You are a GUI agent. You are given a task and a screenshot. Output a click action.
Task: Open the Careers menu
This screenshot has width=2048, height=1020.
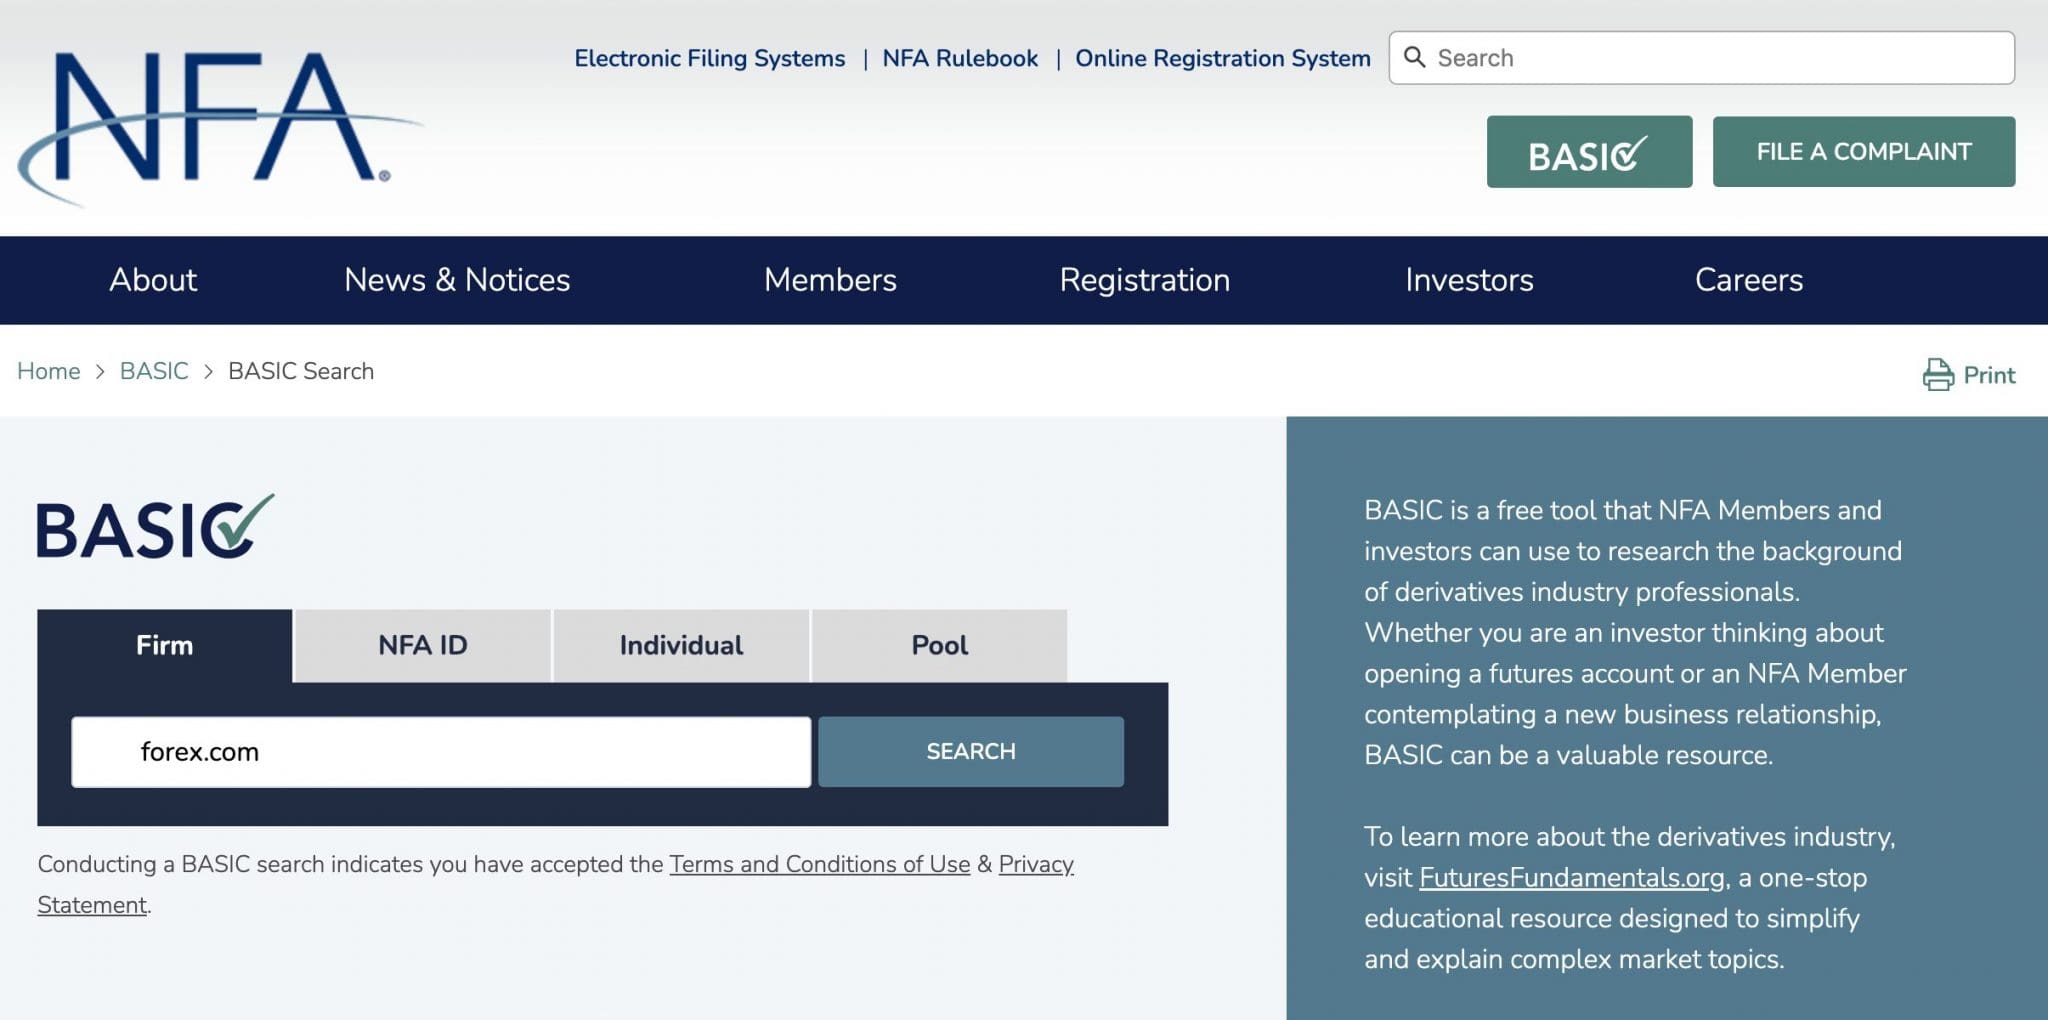(1749, 280)
